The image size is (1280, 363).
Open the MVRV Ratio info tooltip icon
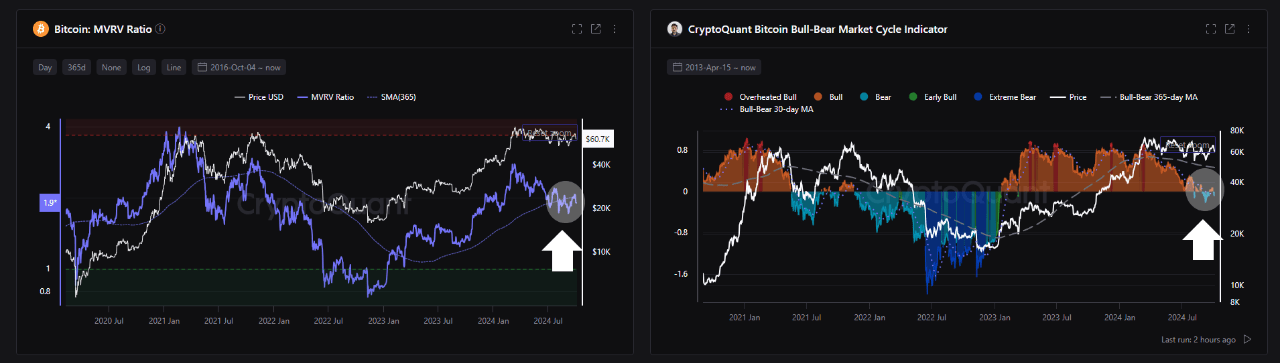point(161,29)
